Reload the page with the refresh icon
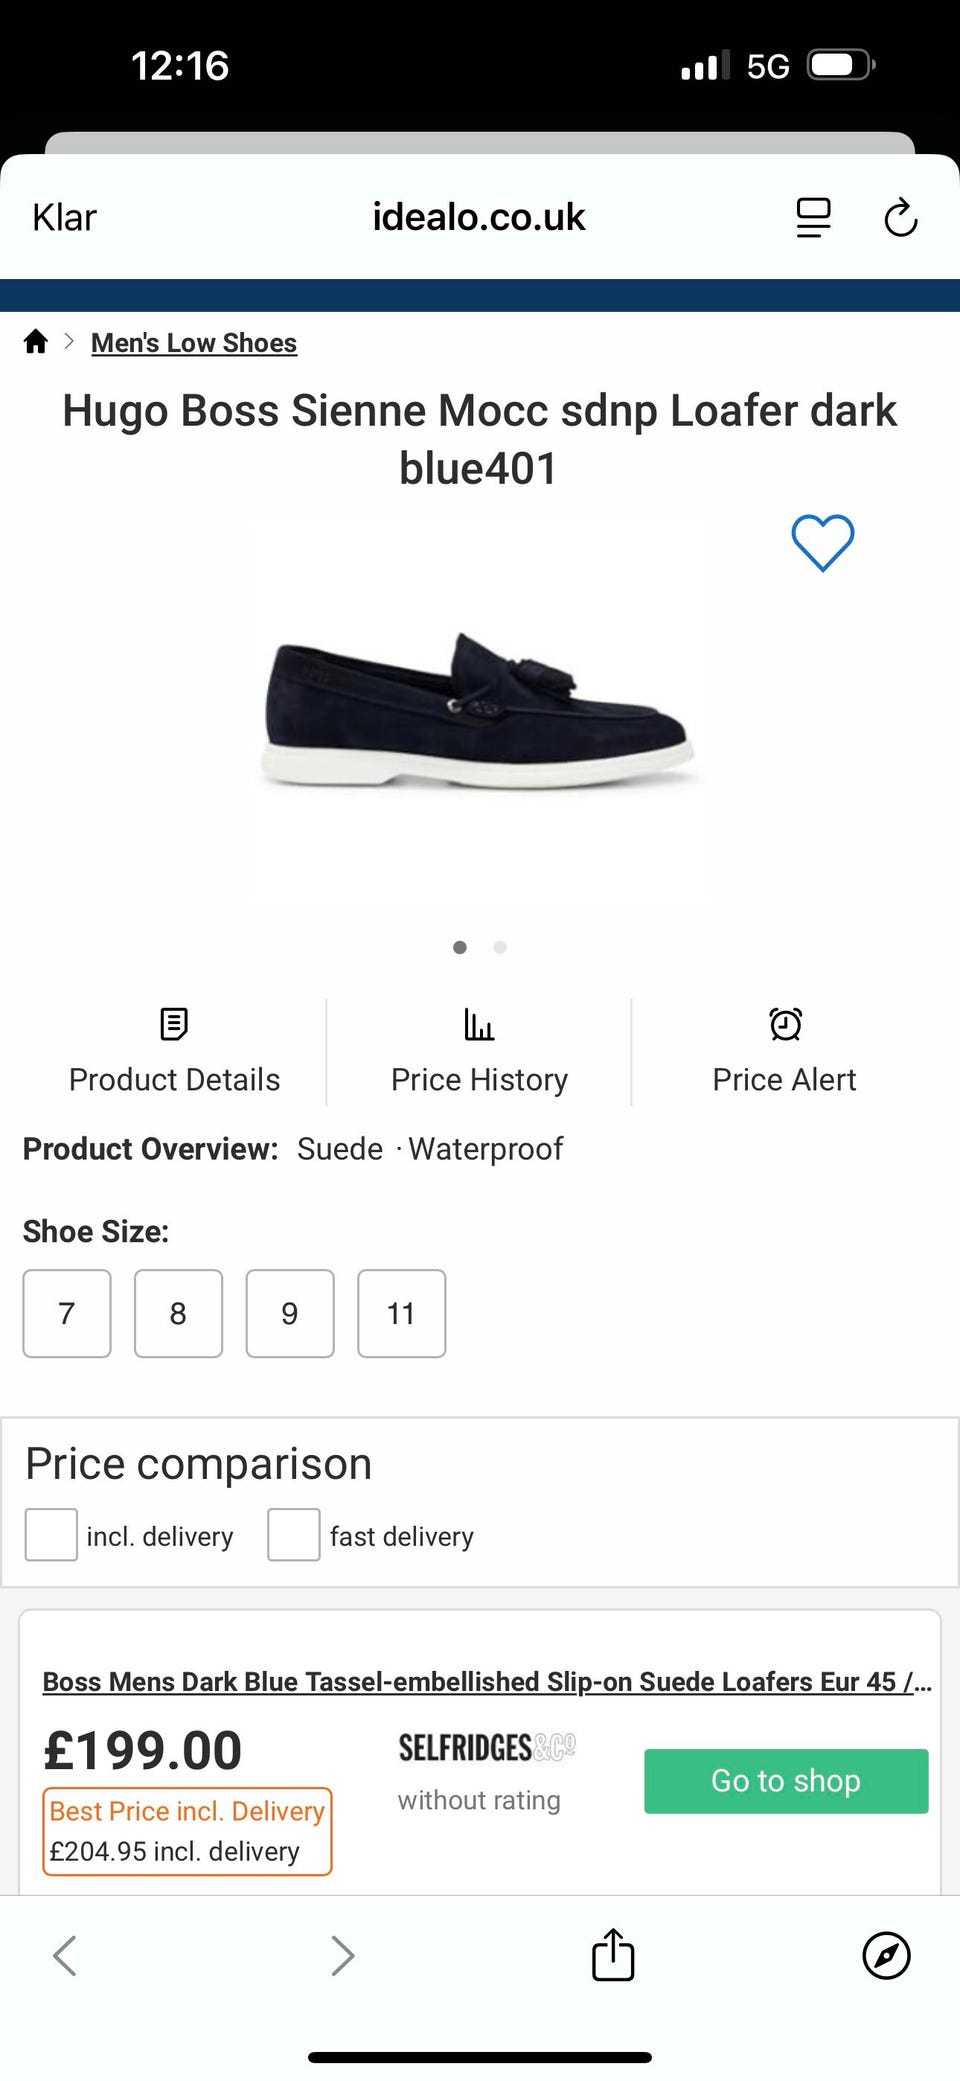Image resolution: width=960 pixels, height=2081 pixels. [900, 217]
